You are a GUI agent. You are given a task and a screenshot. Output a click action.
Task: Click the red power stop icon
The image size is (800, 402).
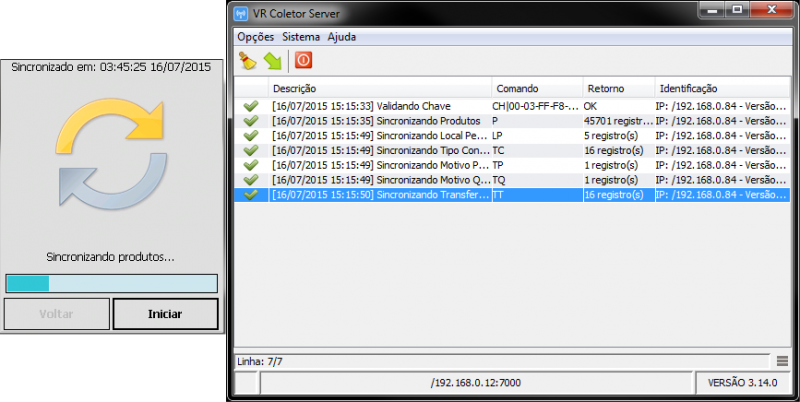coord(303,60)
